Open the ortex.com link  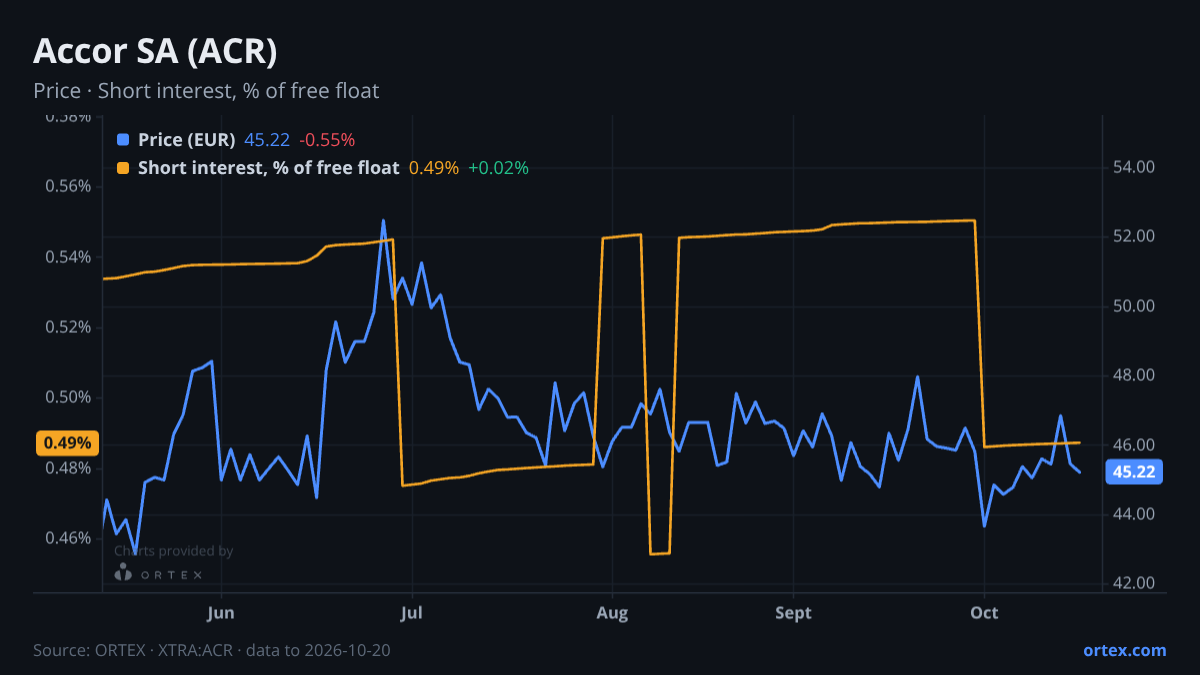[x=1124, y=650]
